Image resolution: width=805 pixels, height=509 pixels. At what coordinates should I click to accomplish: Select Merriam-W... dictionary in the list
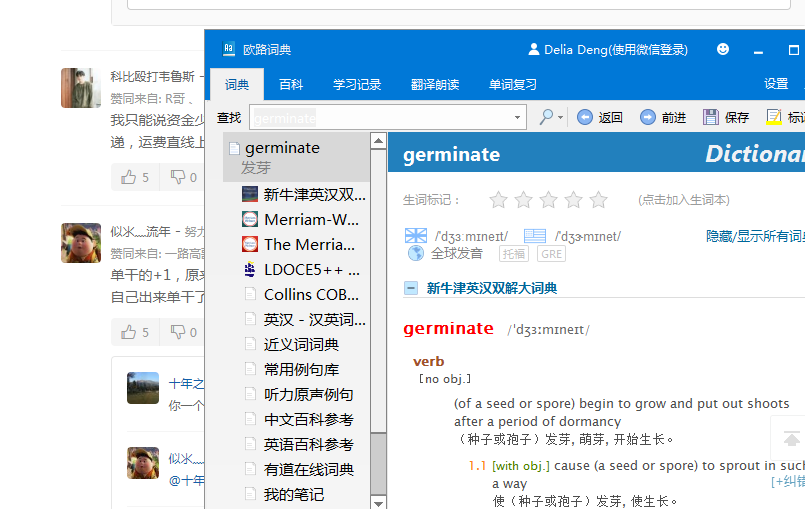click(x=301, y=220)
